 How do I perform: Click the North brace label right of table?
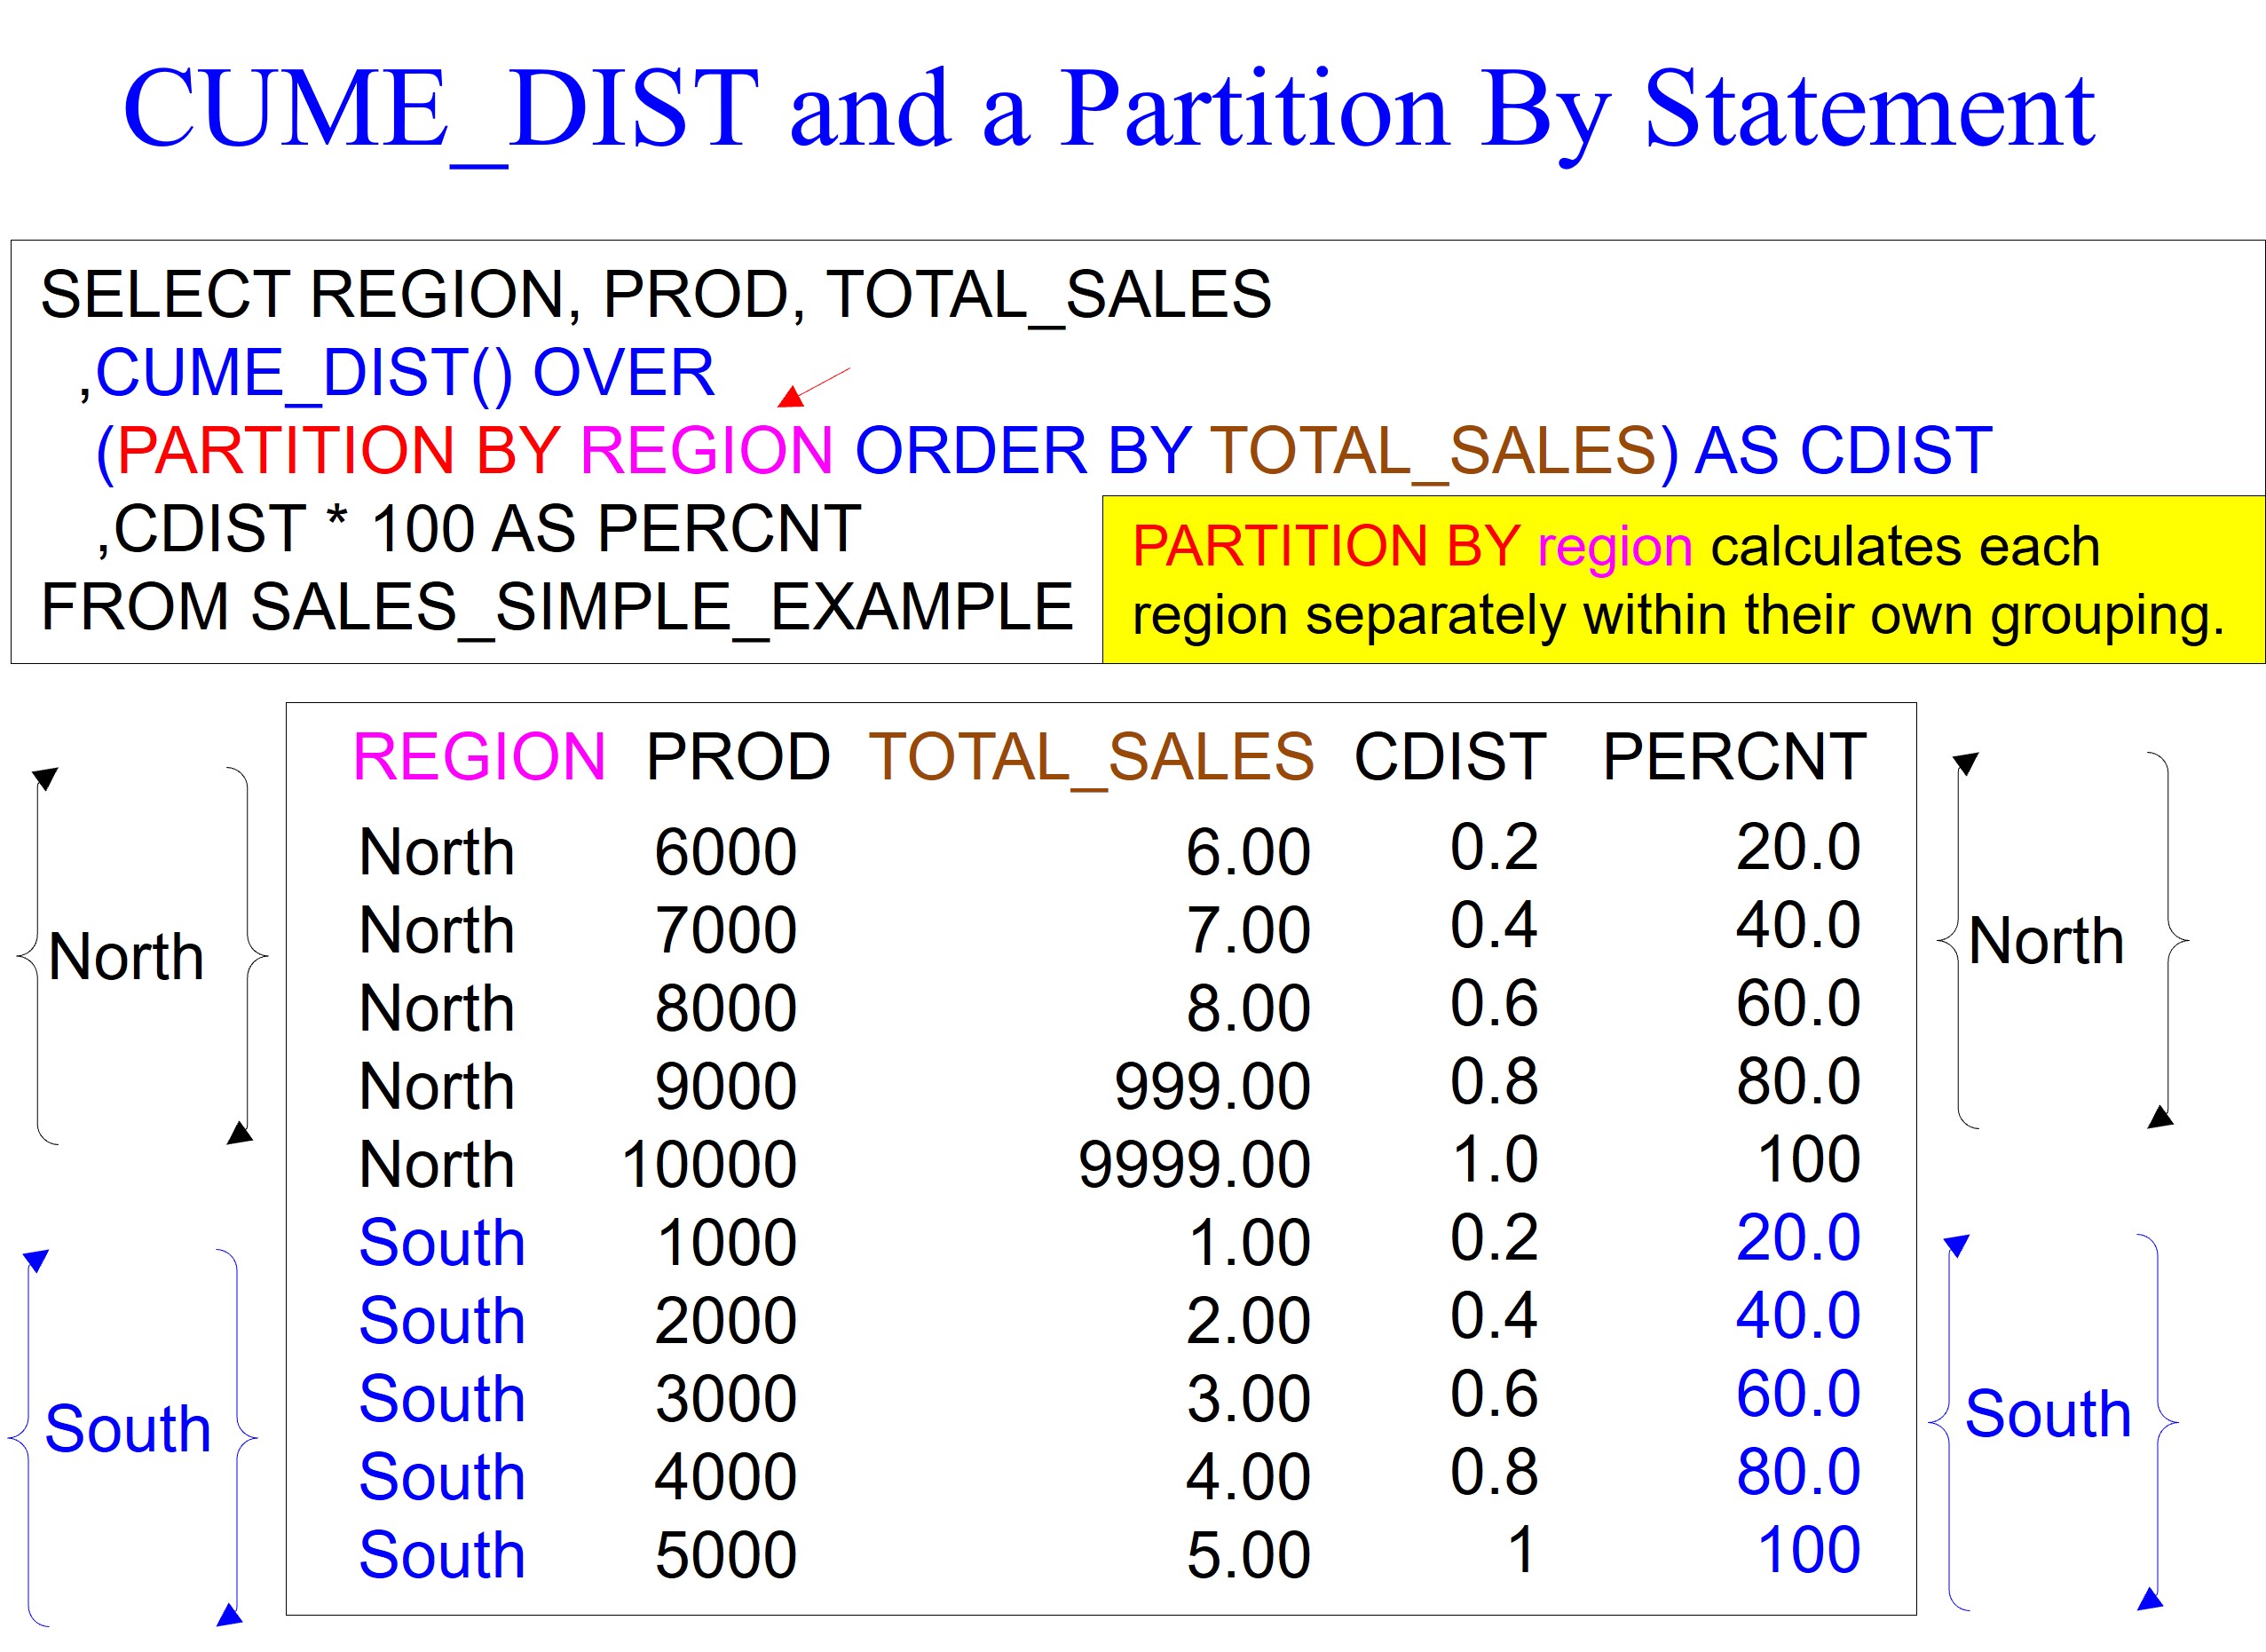coord(2045,941)
